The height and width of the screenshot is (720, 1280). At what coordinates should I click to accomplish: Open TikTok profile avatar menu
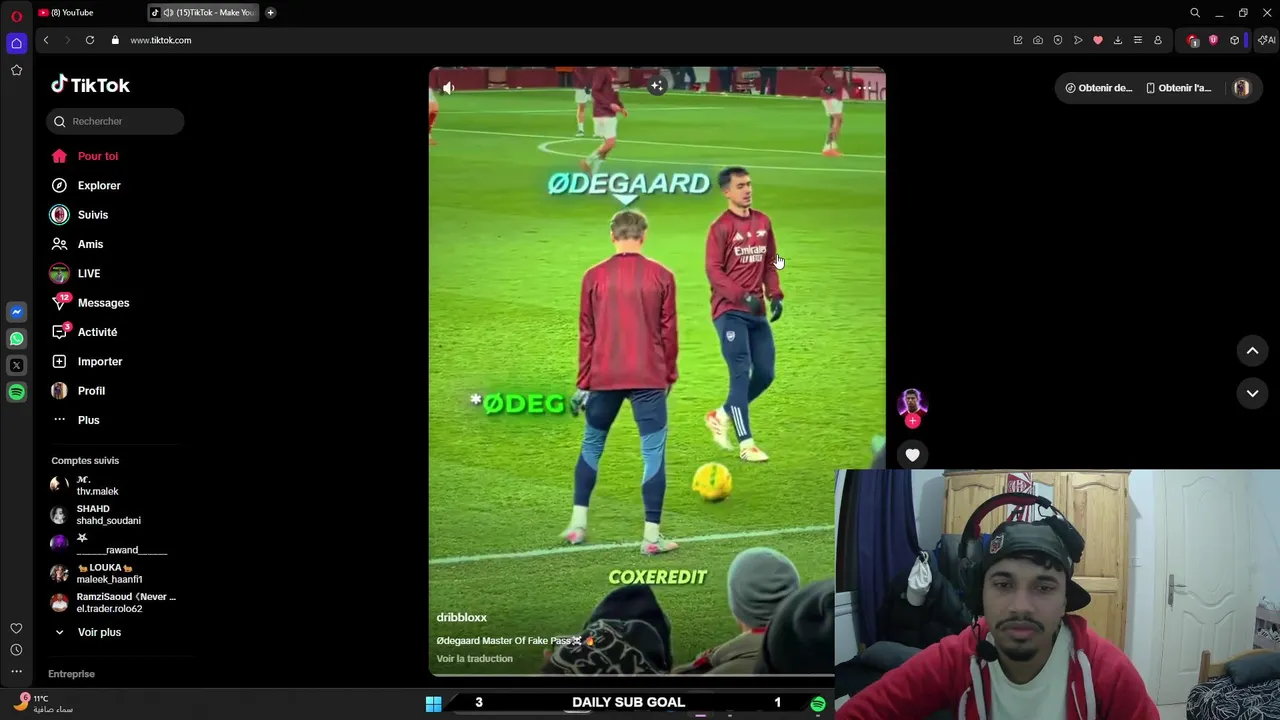[x=1241, y=88]
